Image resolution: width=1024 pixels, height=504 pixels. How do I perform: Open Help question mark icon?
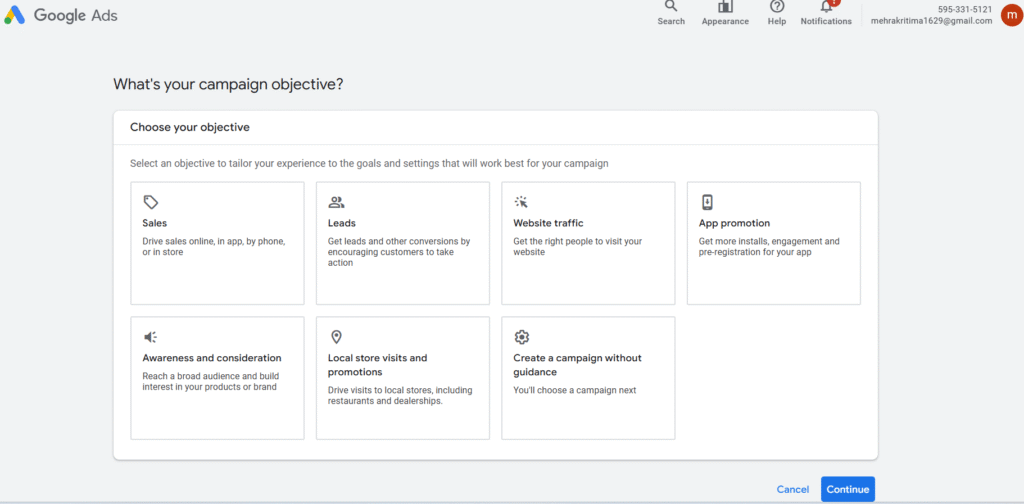tap(776, 7)
